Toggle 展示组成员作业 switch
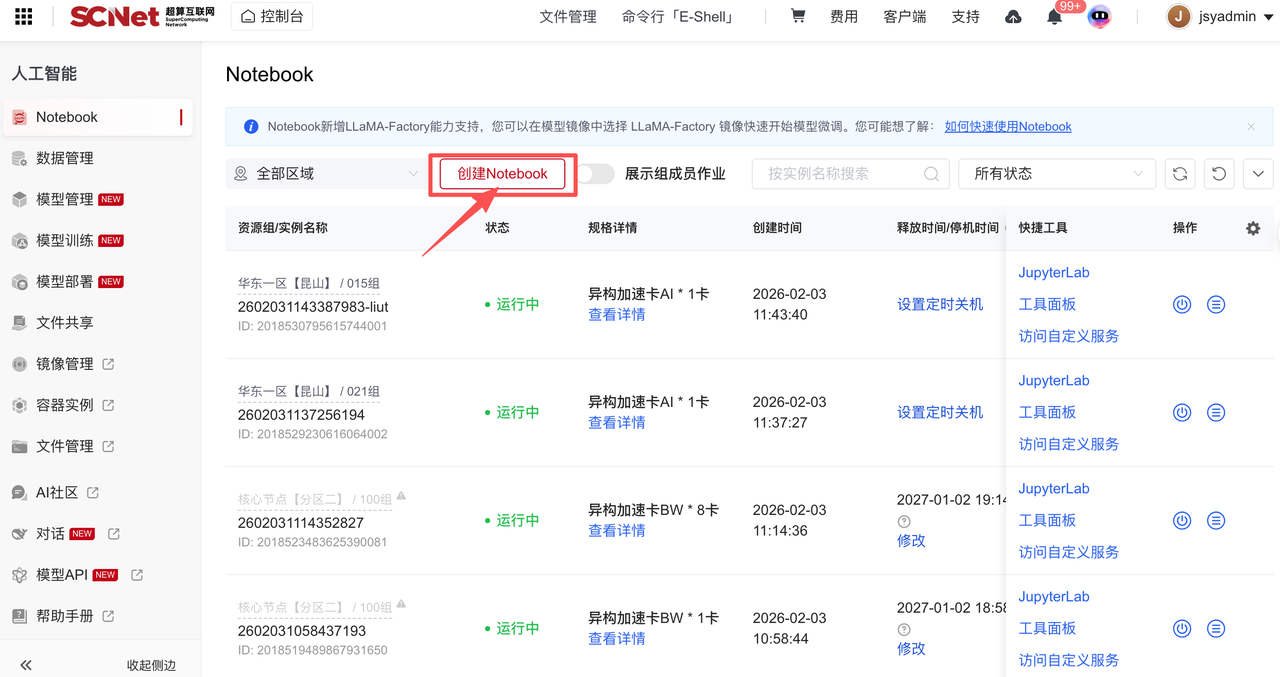Screen dimensions: 1280x677 (596, 174)
